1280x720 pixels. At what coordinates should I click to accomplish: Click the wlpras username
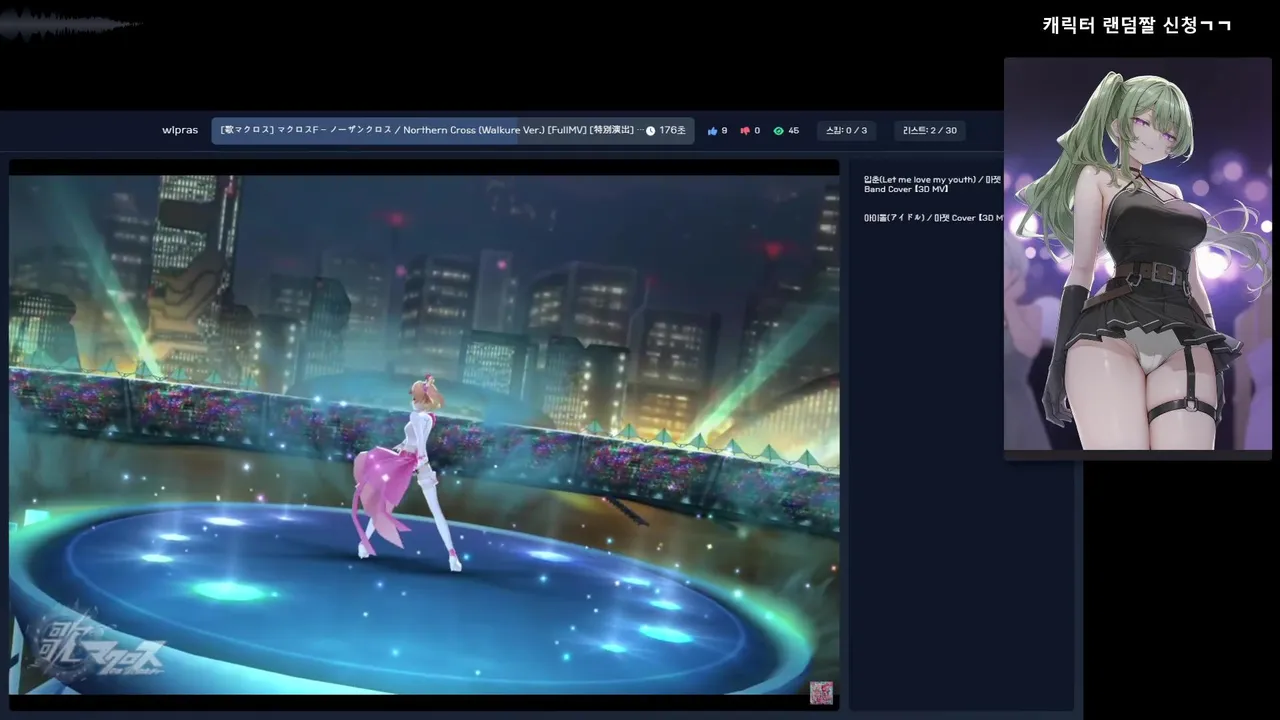pyautogui.click(x=180, y=131)
